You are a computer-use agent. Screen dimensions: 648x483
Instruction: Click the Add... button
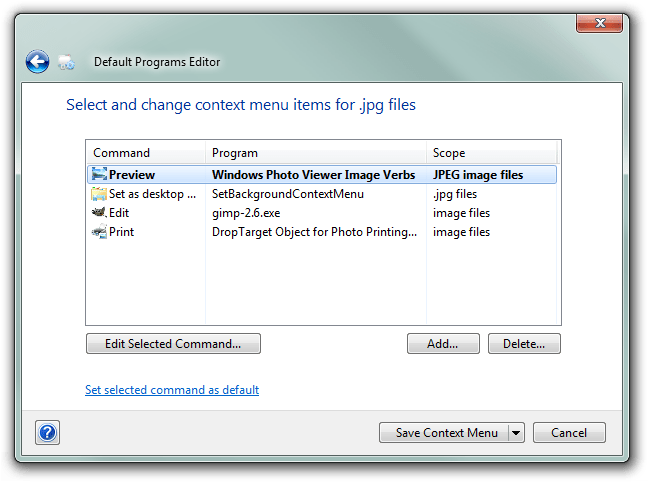tap(443, 344)
